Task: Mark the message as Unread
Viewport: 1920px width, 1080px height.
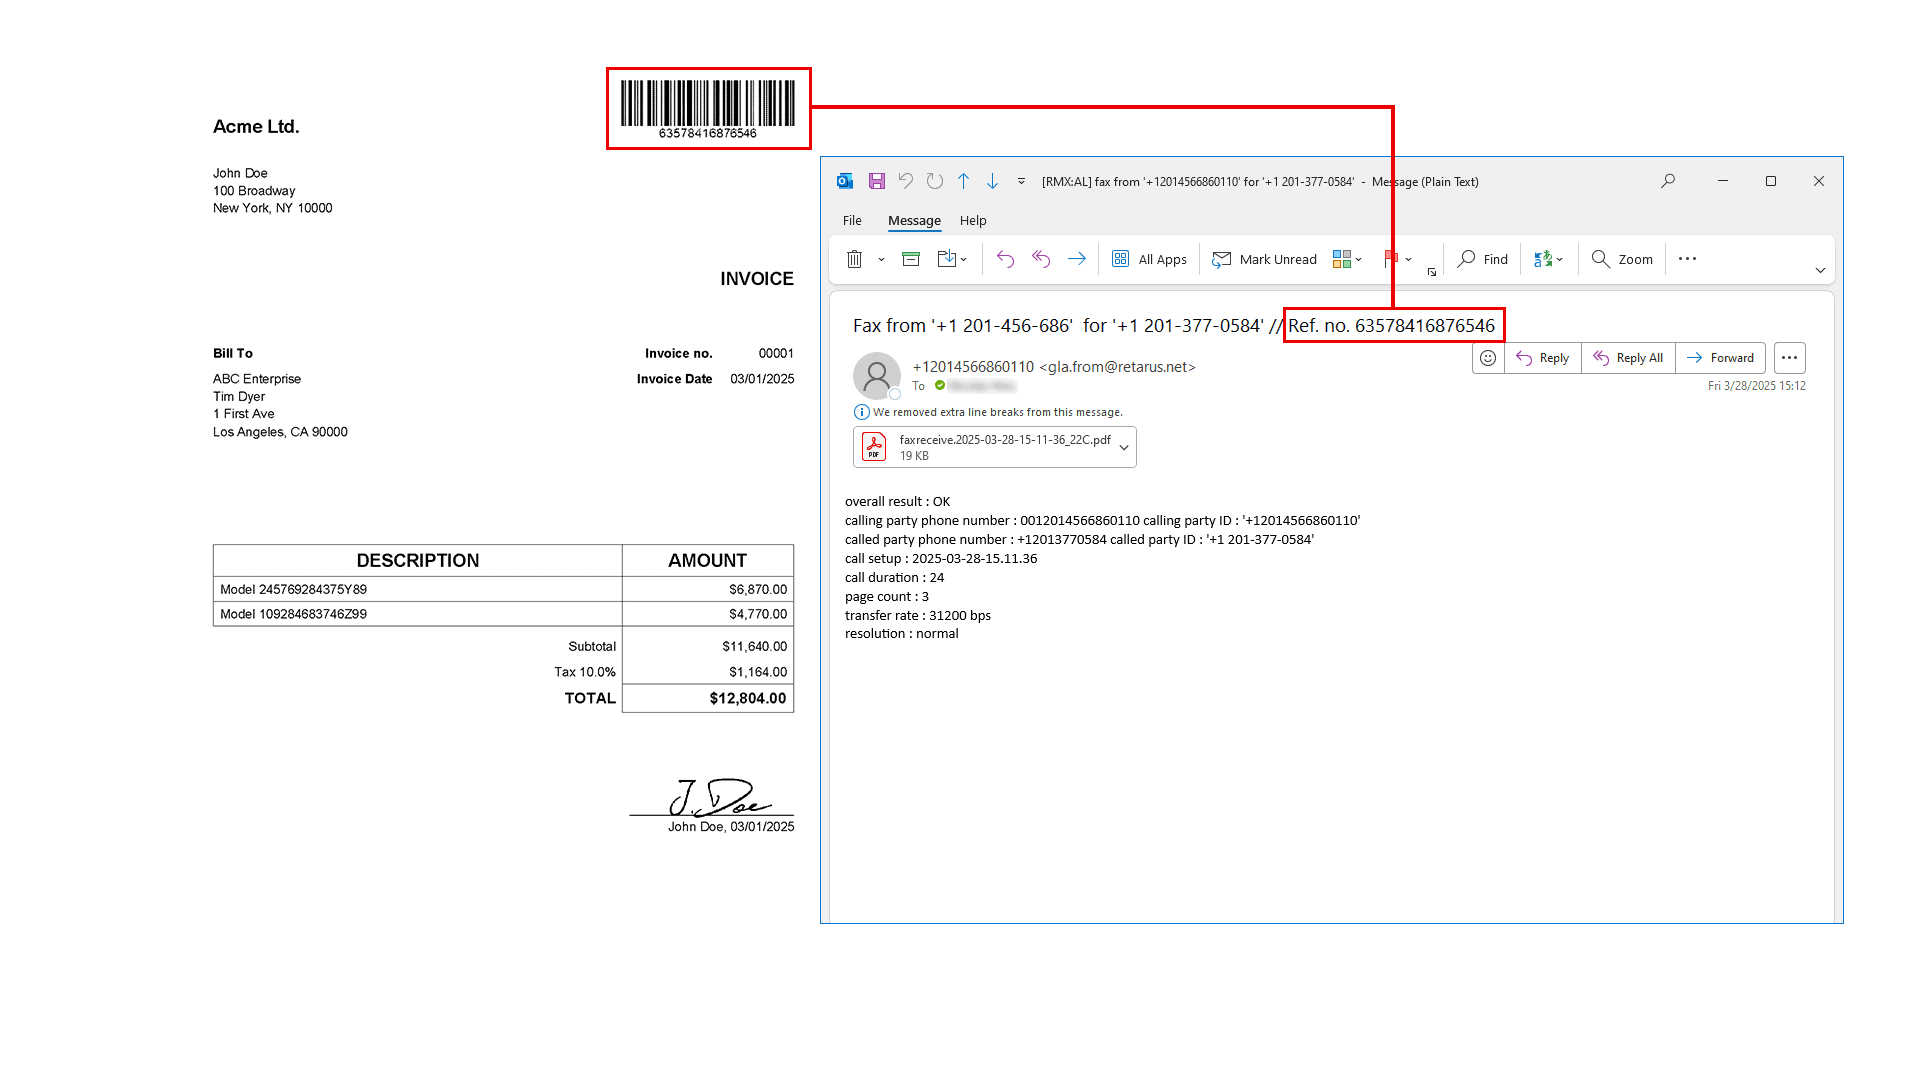Action: coord(1264,259)
